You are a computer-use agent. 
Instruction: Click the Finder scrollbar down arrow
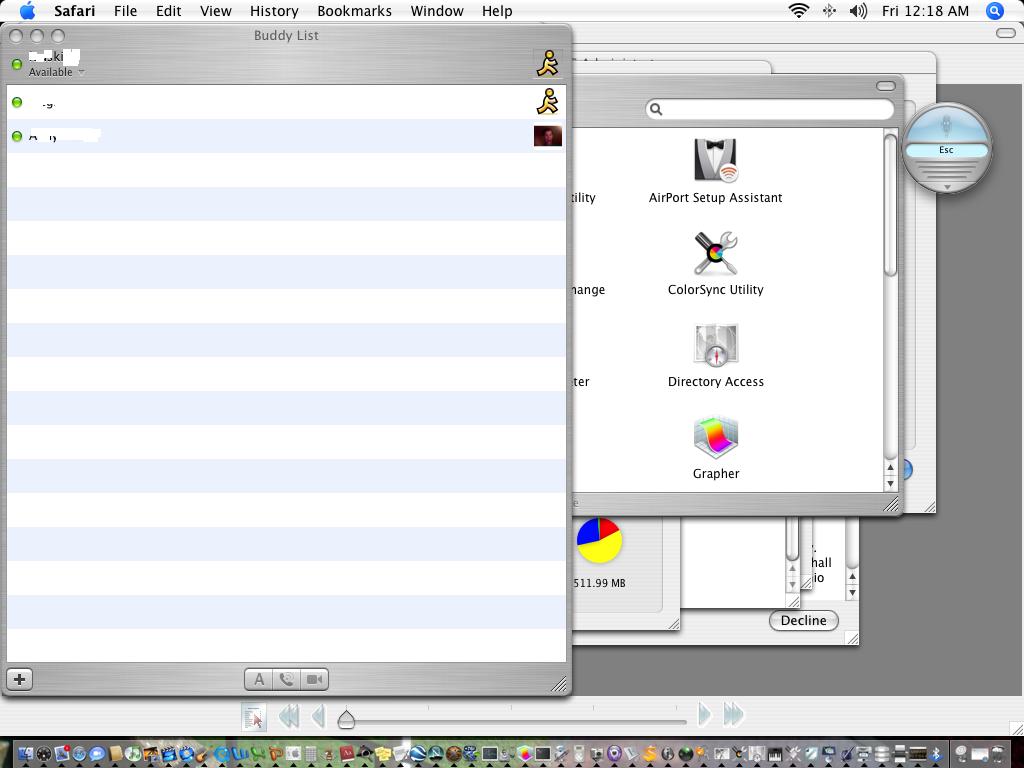(x=889, y=483)
